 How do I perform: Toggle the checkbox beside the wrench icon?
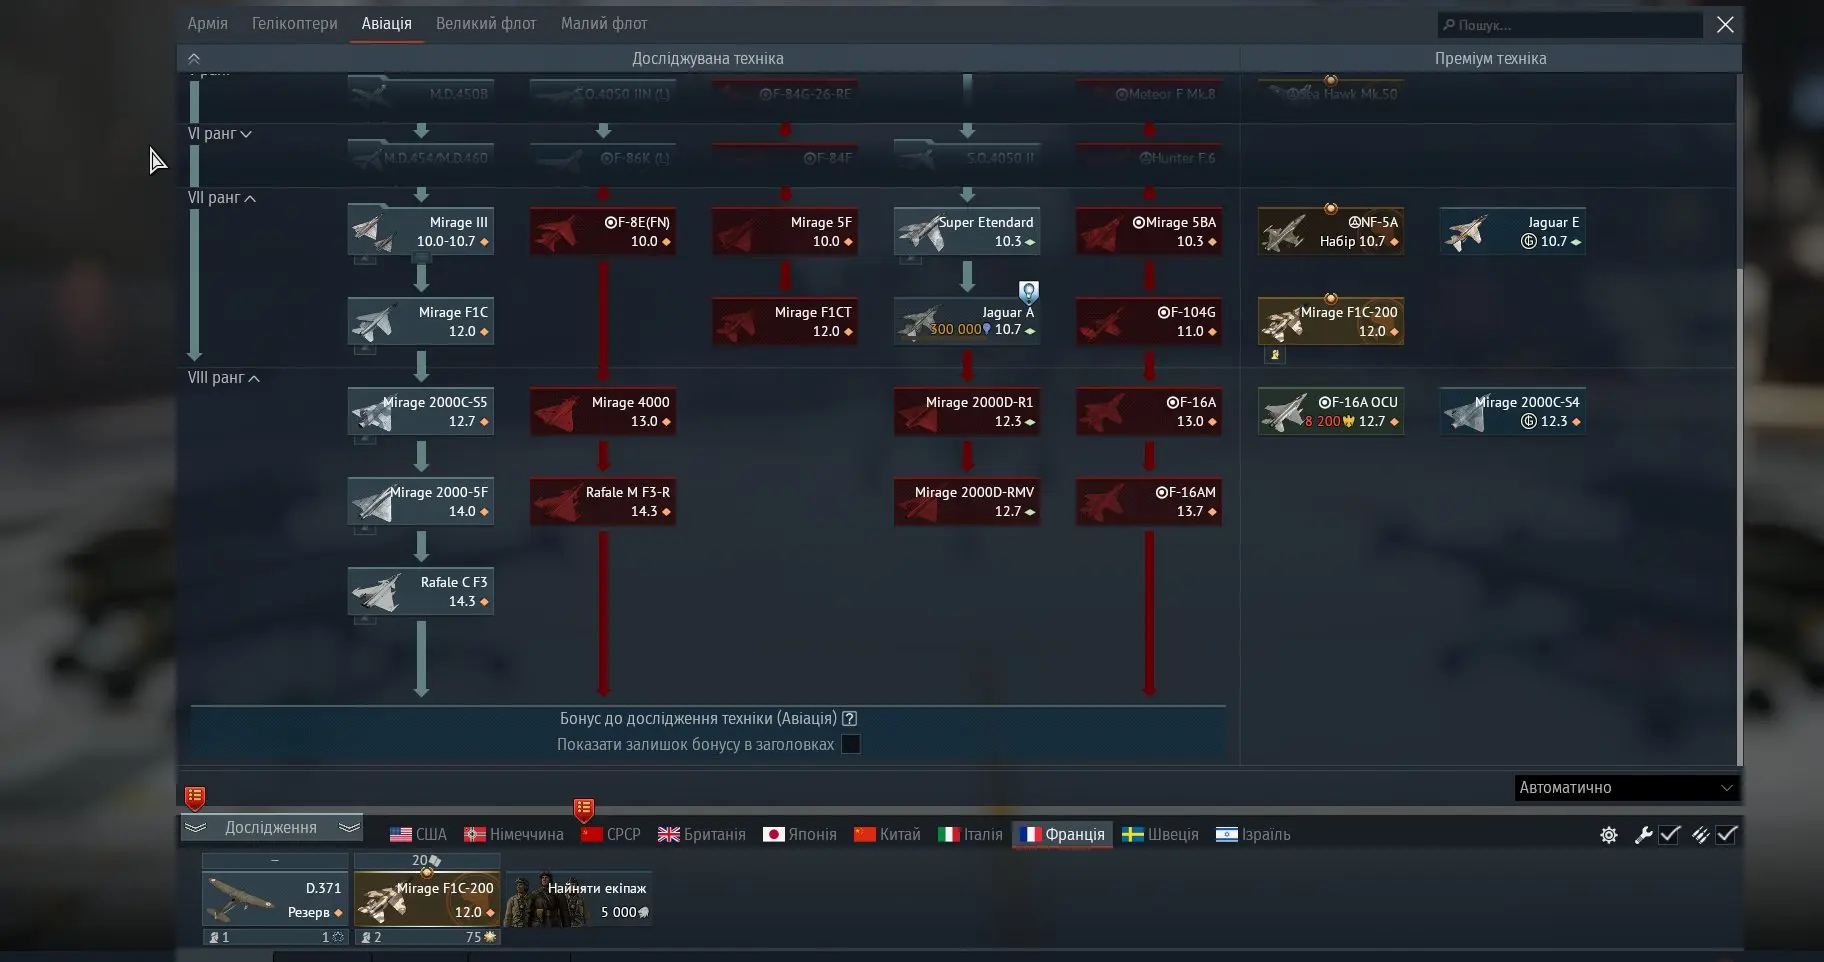(1669, 835)
